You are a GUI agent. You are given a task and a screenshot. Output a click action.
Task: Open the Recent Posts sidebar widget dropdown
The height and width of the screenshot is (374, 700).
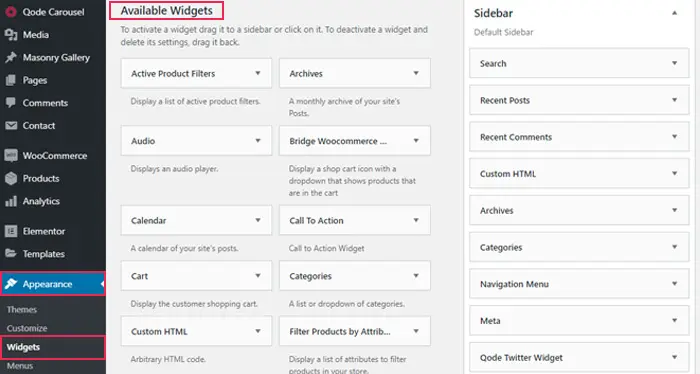tap(675, 100)
